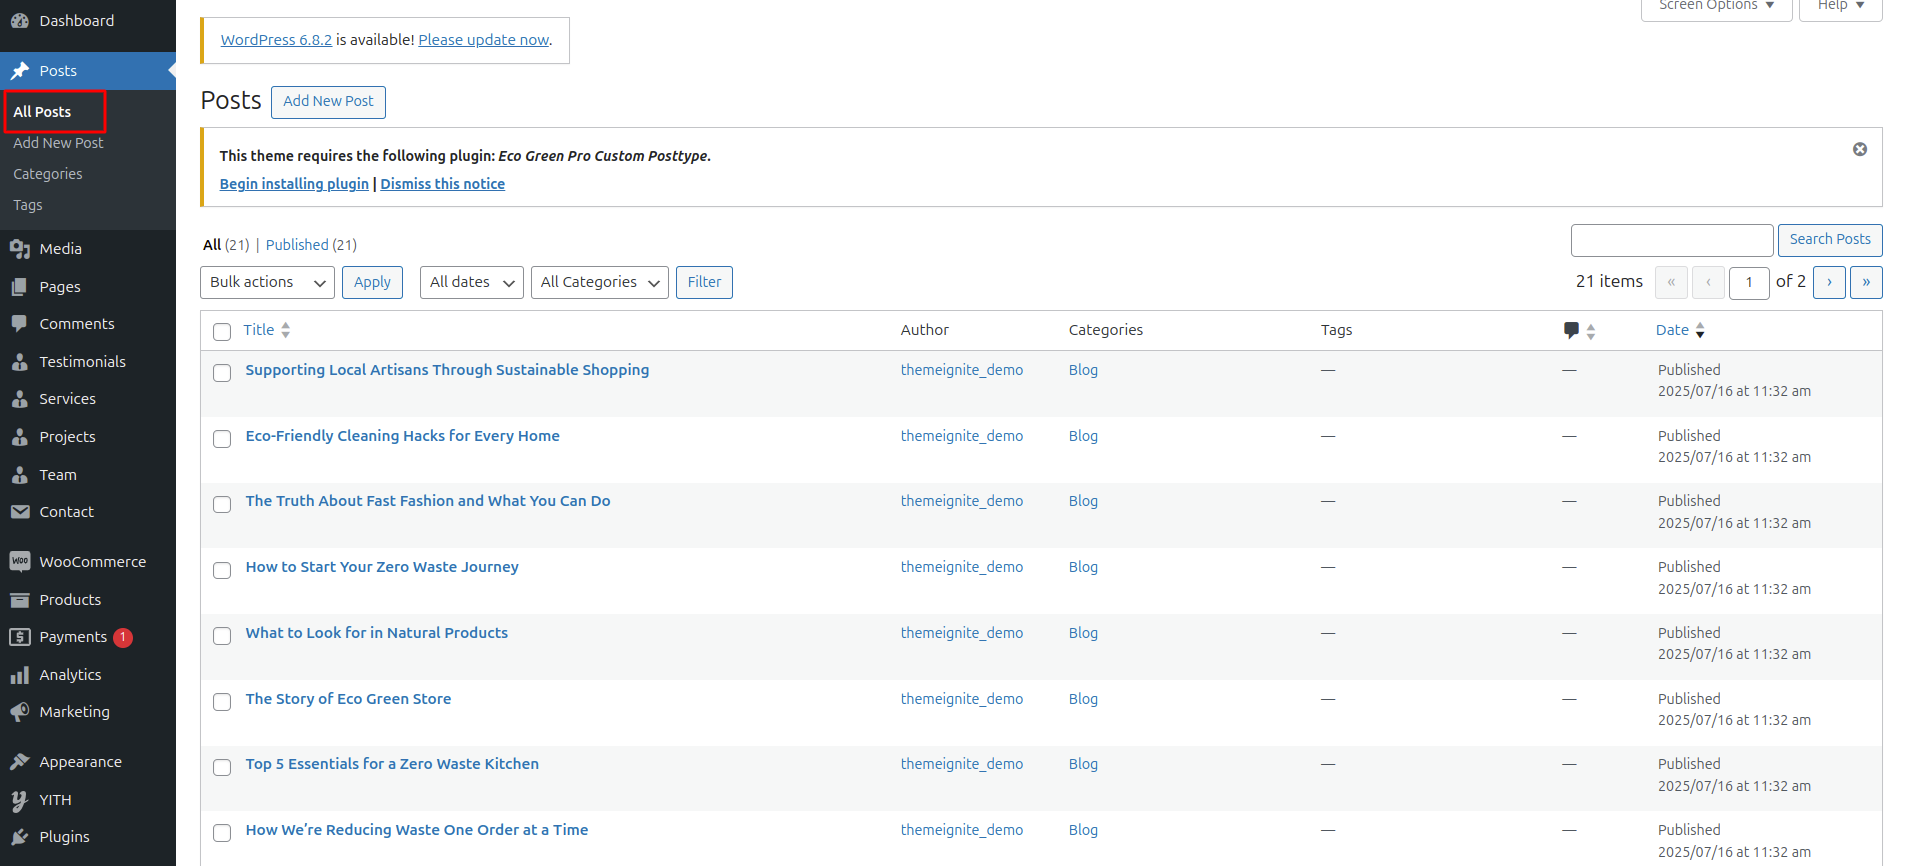Click the Analytics bar chart icon
Viewport: 1905px width, 866px height.
pos(20,675)
